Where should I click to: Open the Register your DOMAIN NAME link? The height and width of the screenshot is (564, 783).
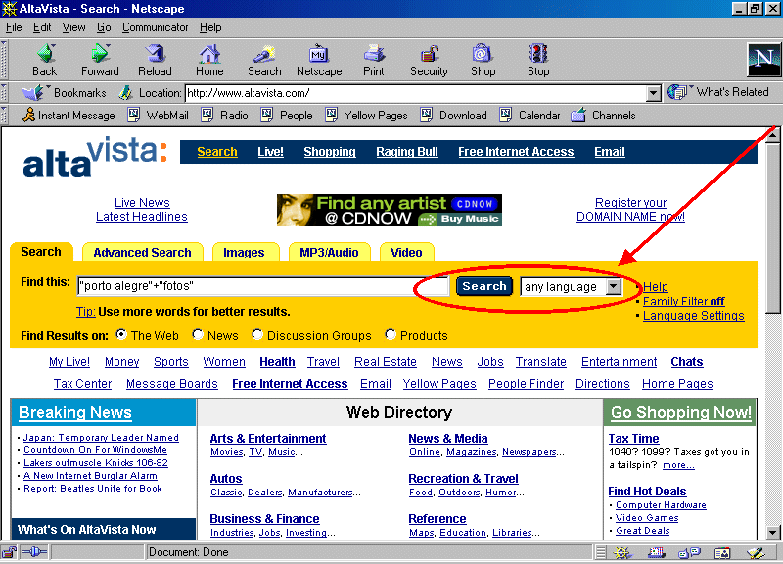[631, 209]
